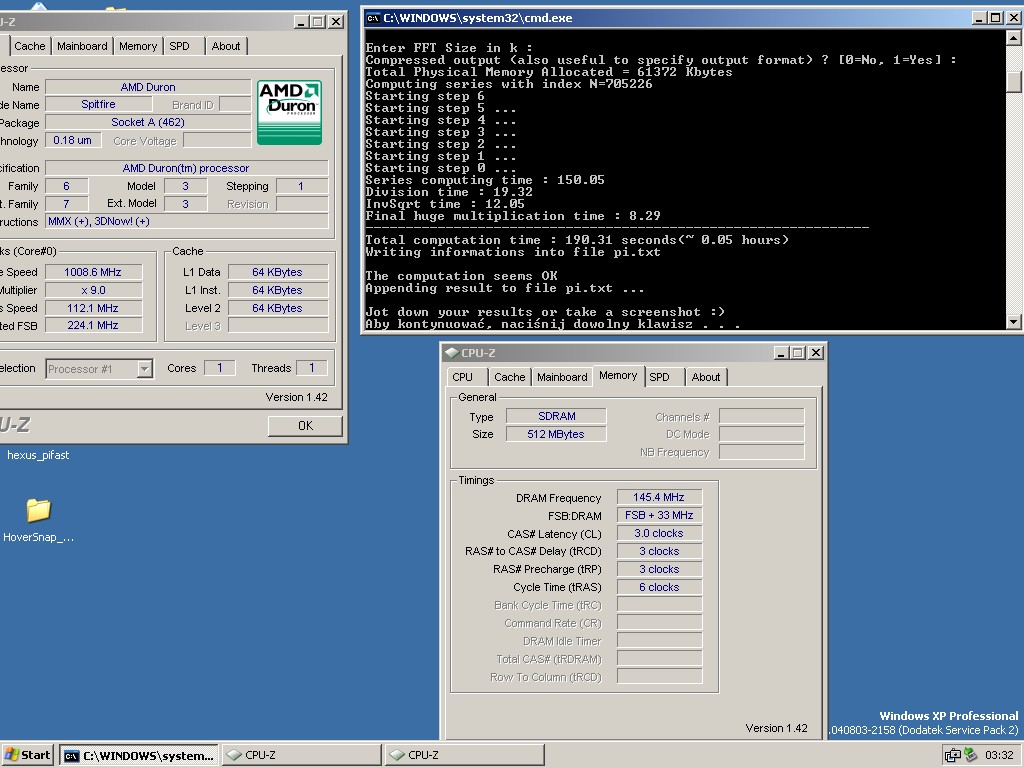1024x768 pixels.
Task: Click the 3.0 clocks CAS latency value
Action: [659, 534]
